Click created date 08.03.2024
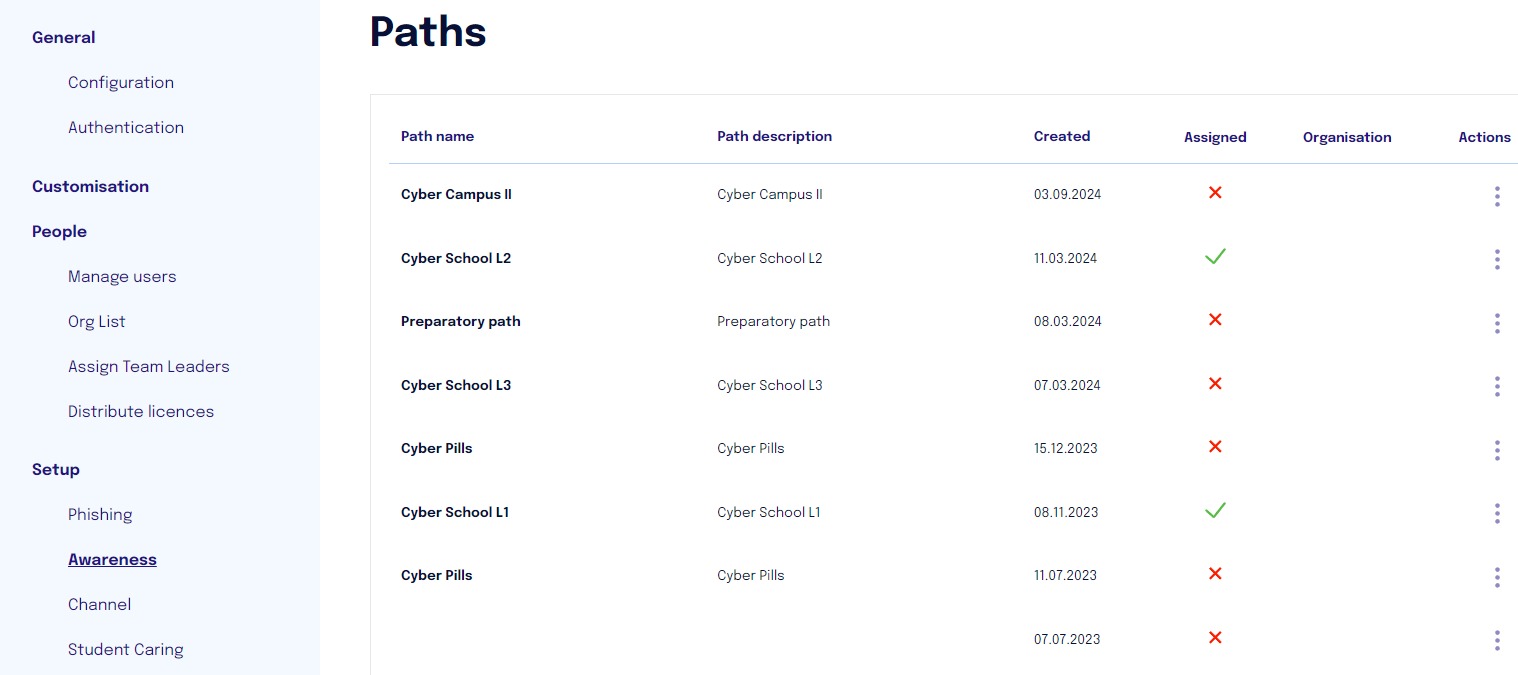This screenshot has width=1518, height=675. point(1067,322)
